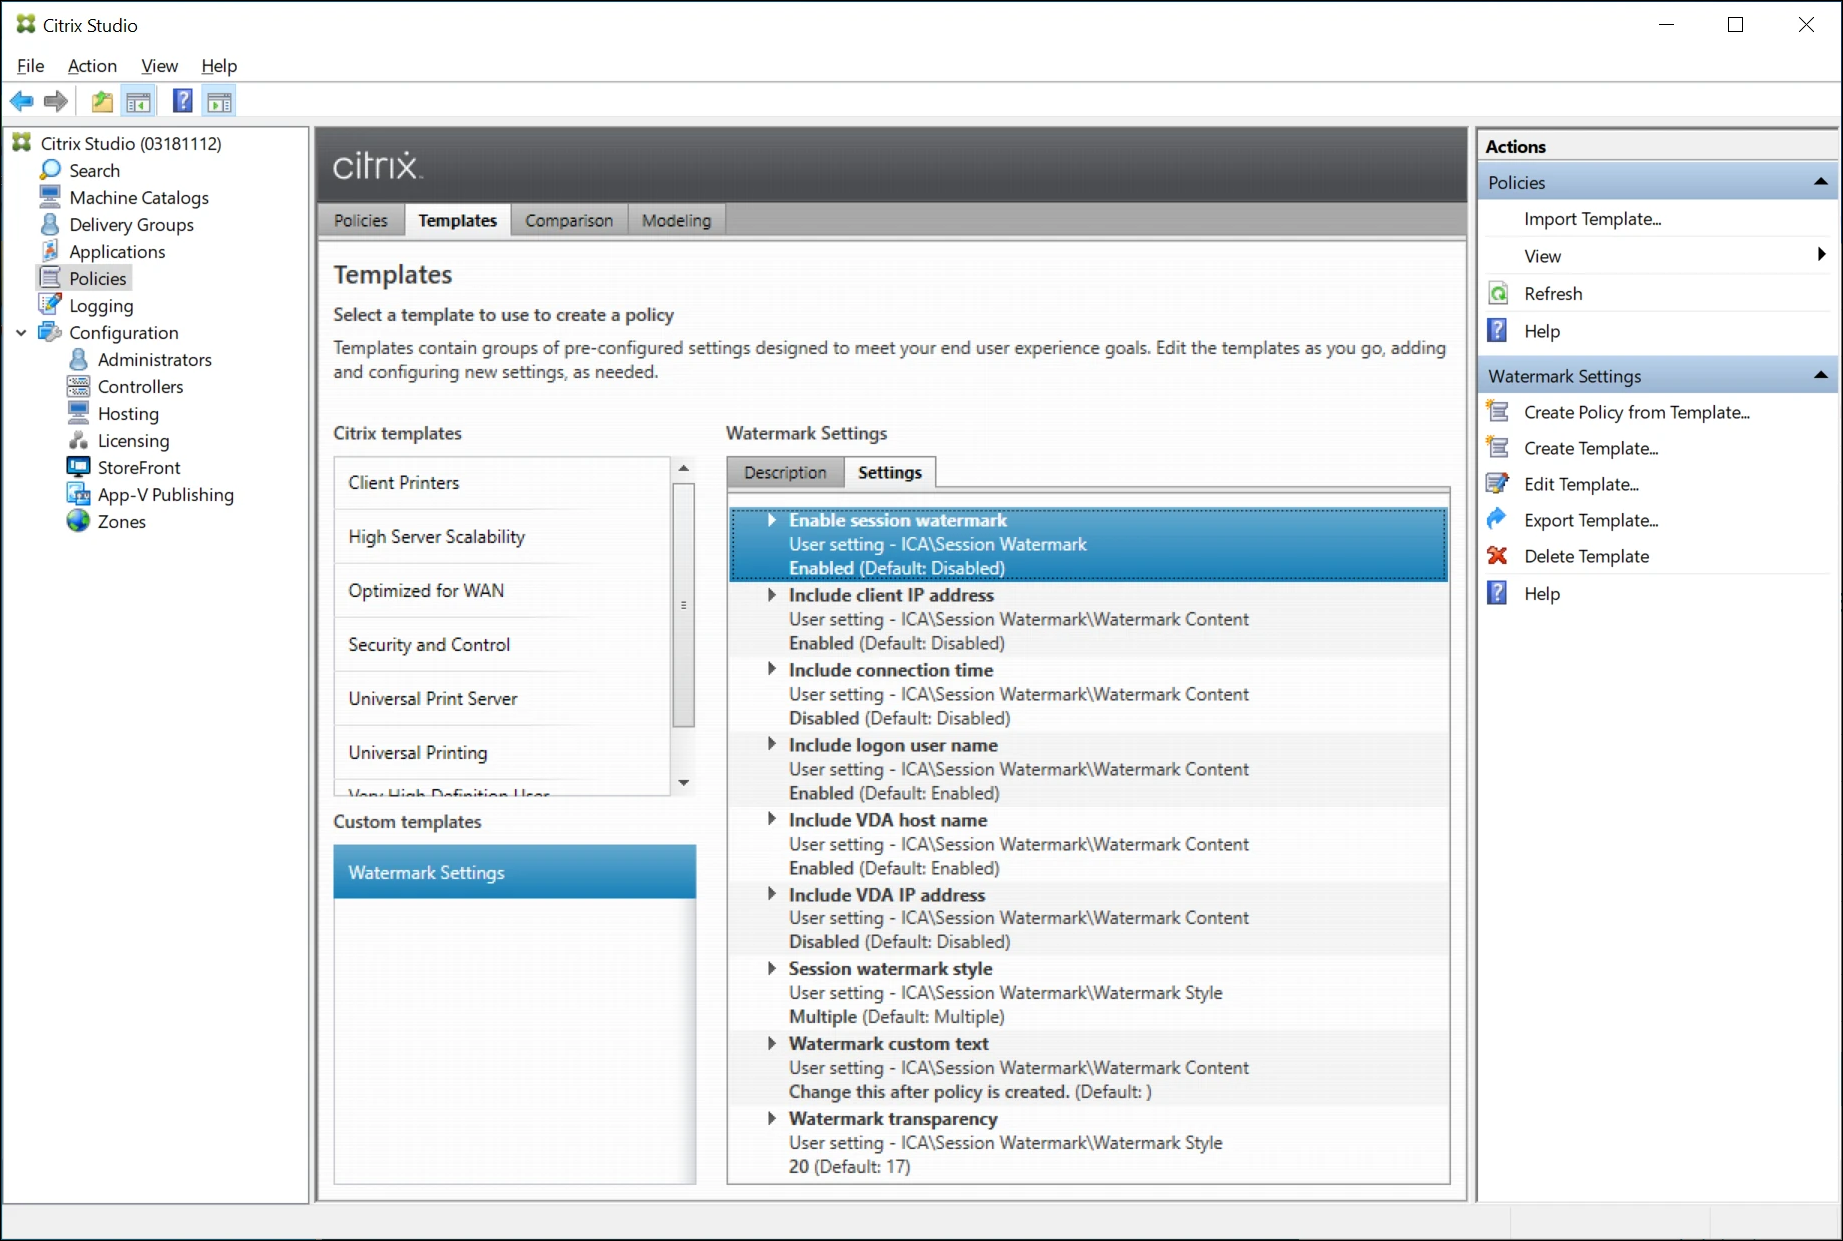
Task: Click the Show/Hide Action Pane toolbar icon
Action: coord(219,101)
